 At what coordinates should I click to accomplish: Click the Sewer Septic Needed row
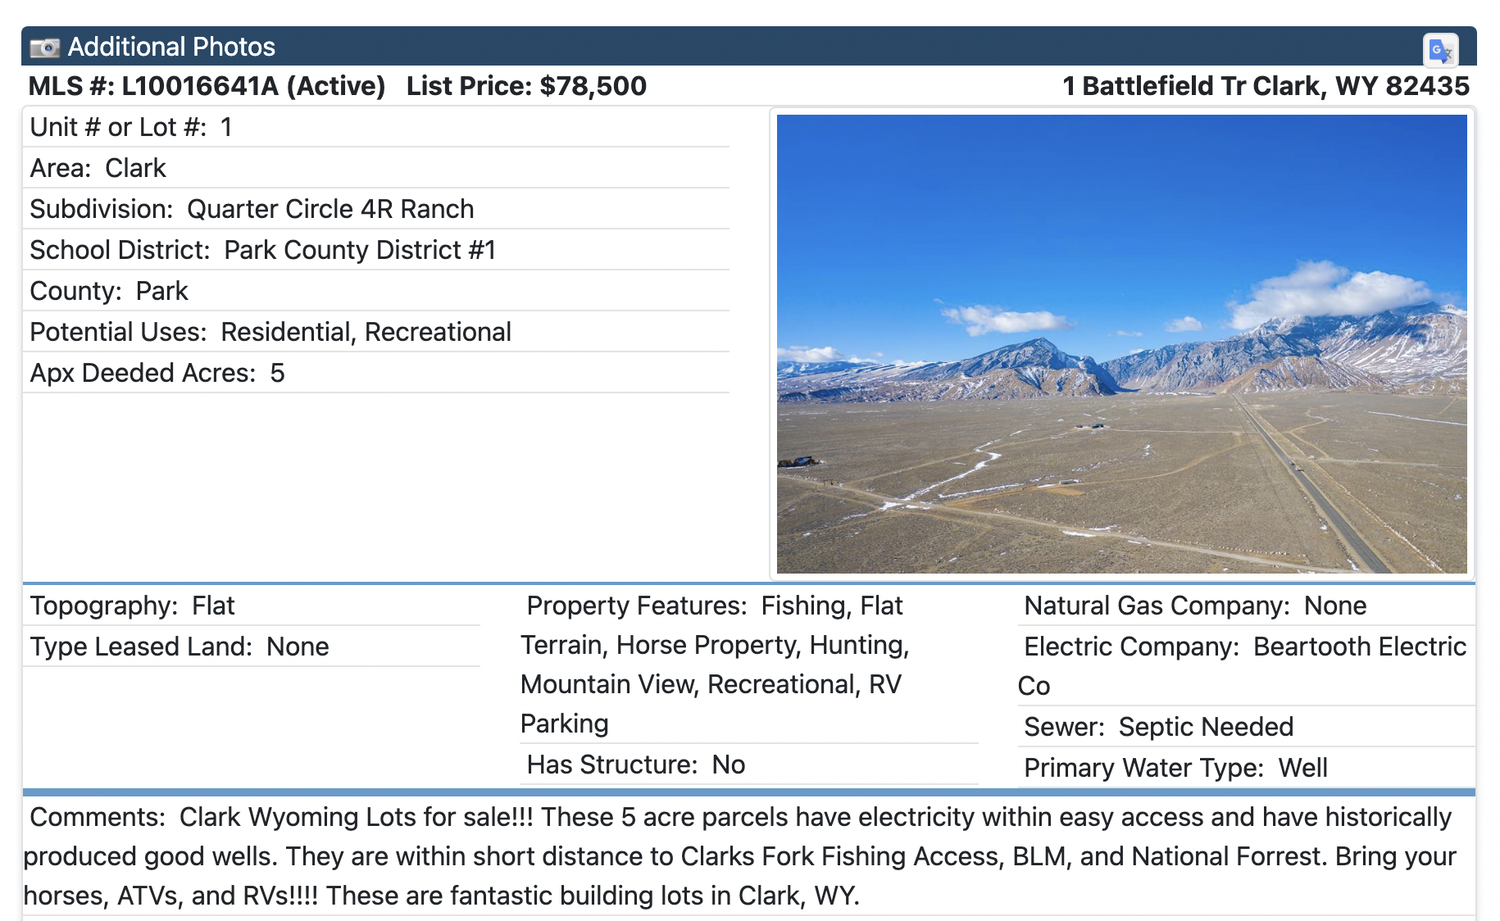point(1246,727)
